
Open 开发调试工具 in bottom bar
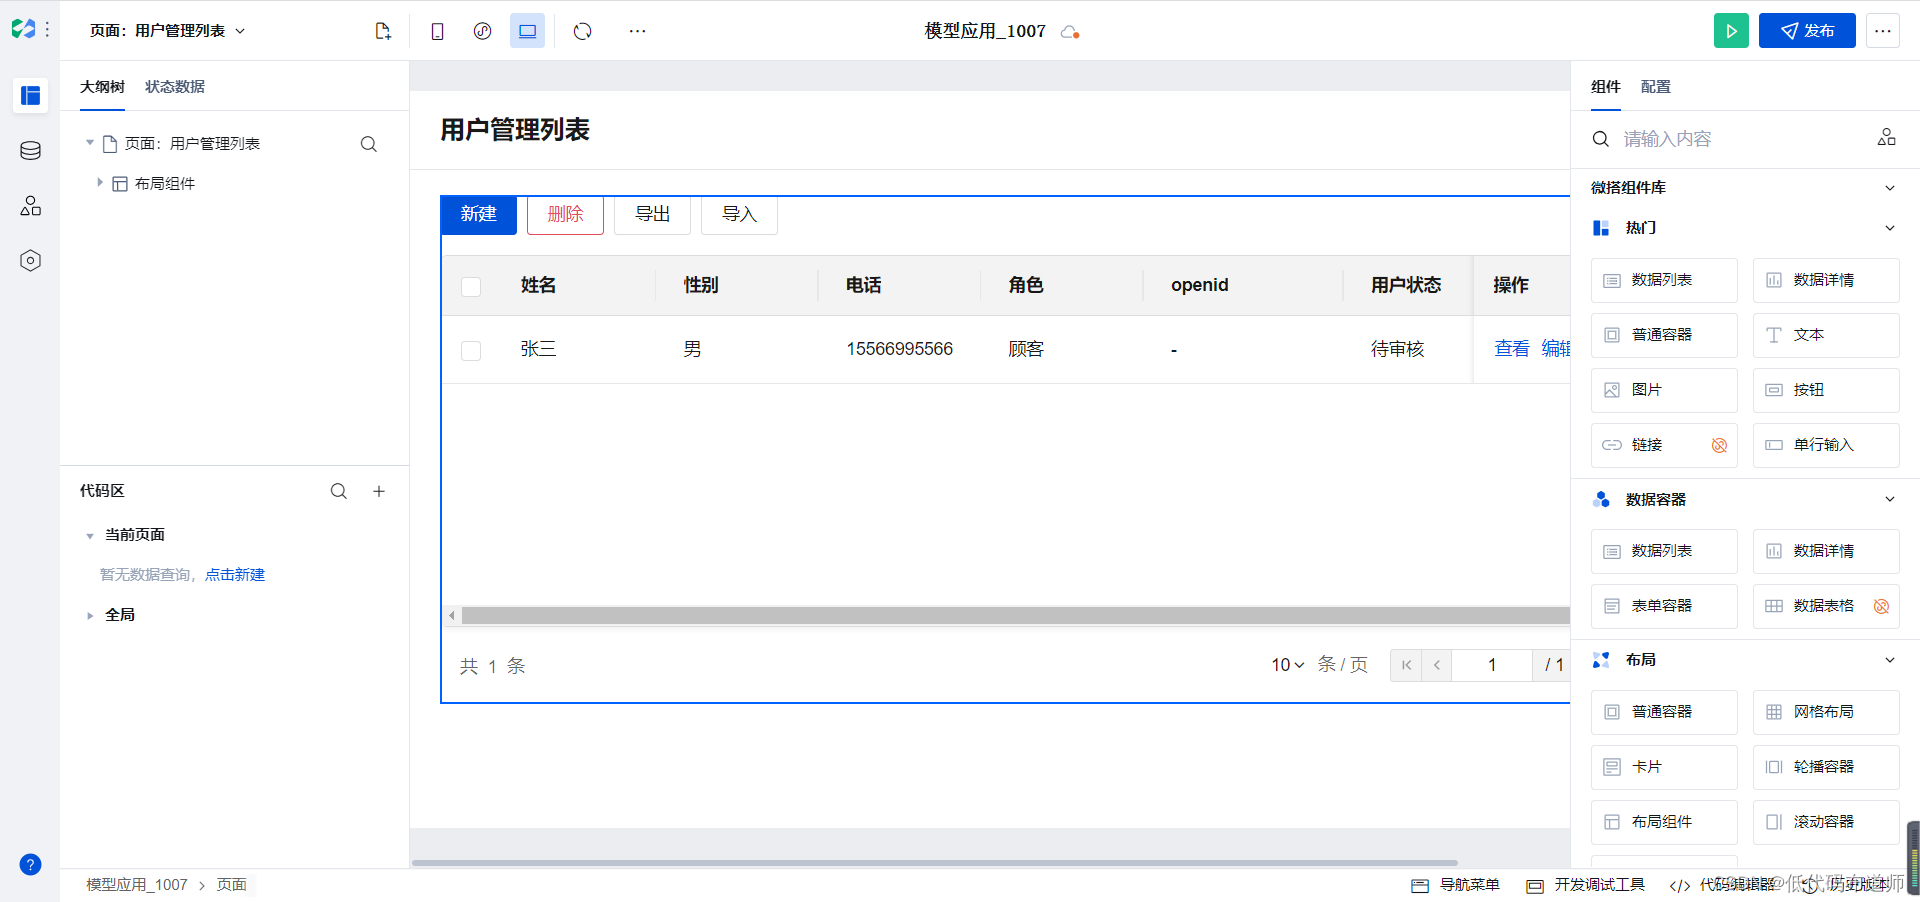tap(1586, 885)
